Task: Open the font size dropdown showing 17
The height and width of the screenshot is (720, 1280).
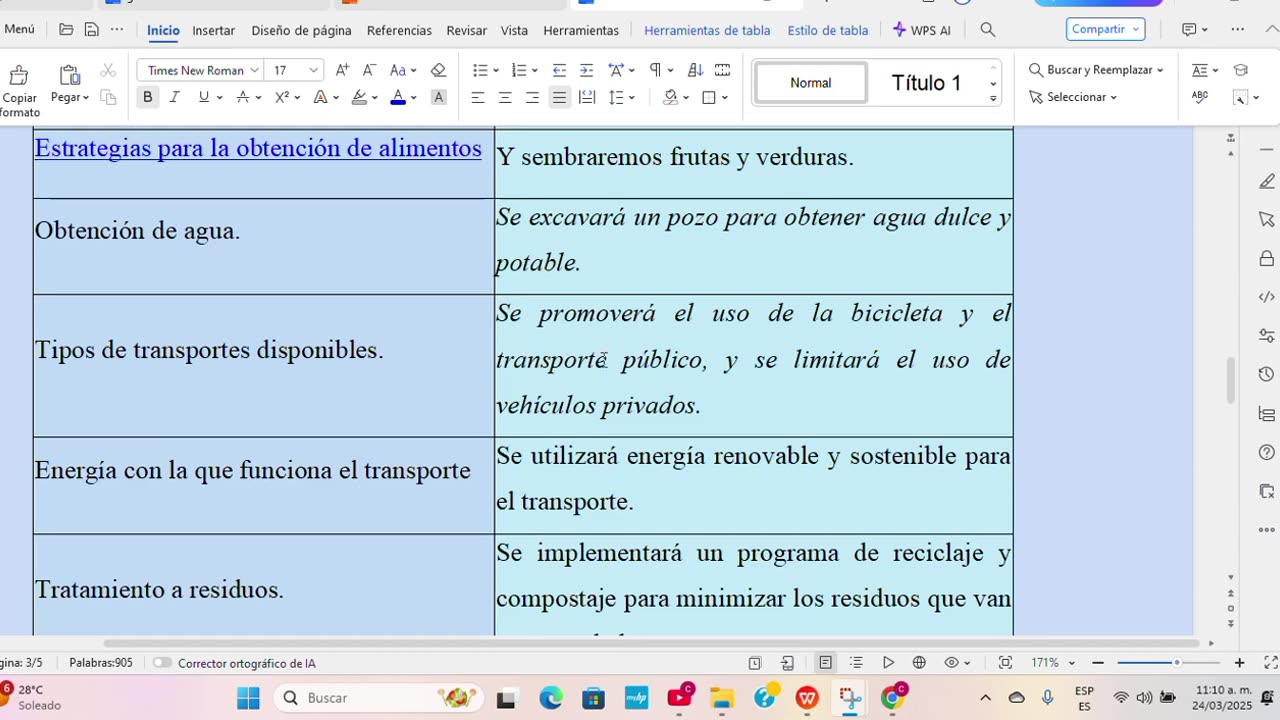Action: (x=313, y=70)
